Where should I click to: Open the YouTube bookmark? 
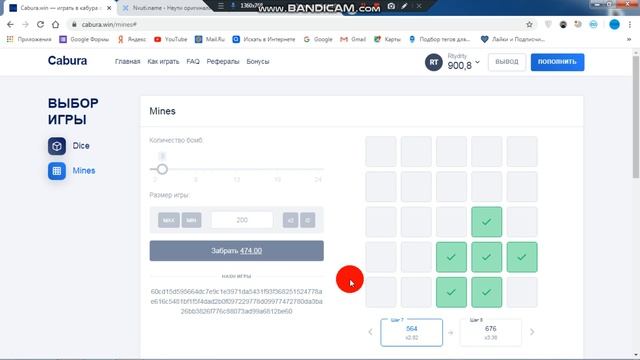click(171, 39)
